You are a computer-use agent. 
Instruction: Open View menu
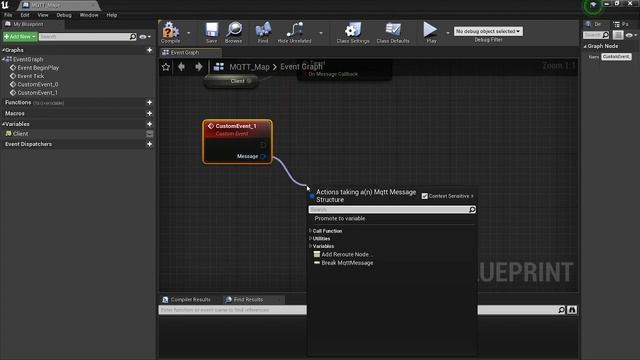pos(43,15)
